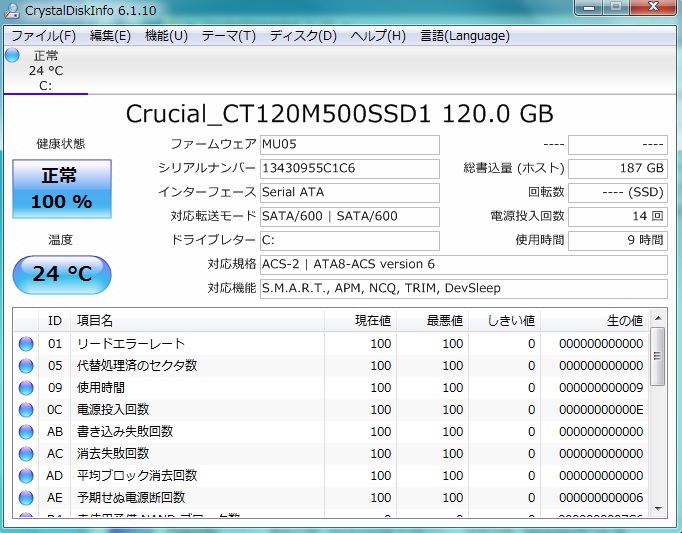Click raw value 000000000009 in 使用時間 row
The image size is (682, 533).
click(x=601, y=388)
